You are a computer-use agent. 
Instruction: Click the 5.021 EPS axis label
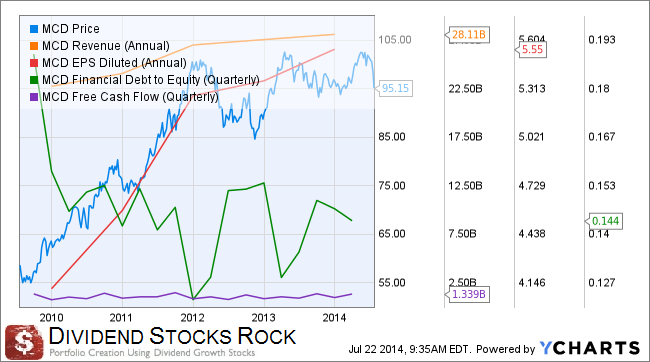click(532, 137)
